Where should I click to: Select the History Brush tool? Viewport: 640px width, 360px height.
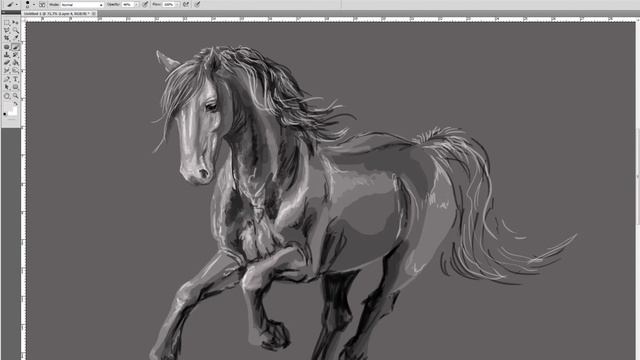16,55
